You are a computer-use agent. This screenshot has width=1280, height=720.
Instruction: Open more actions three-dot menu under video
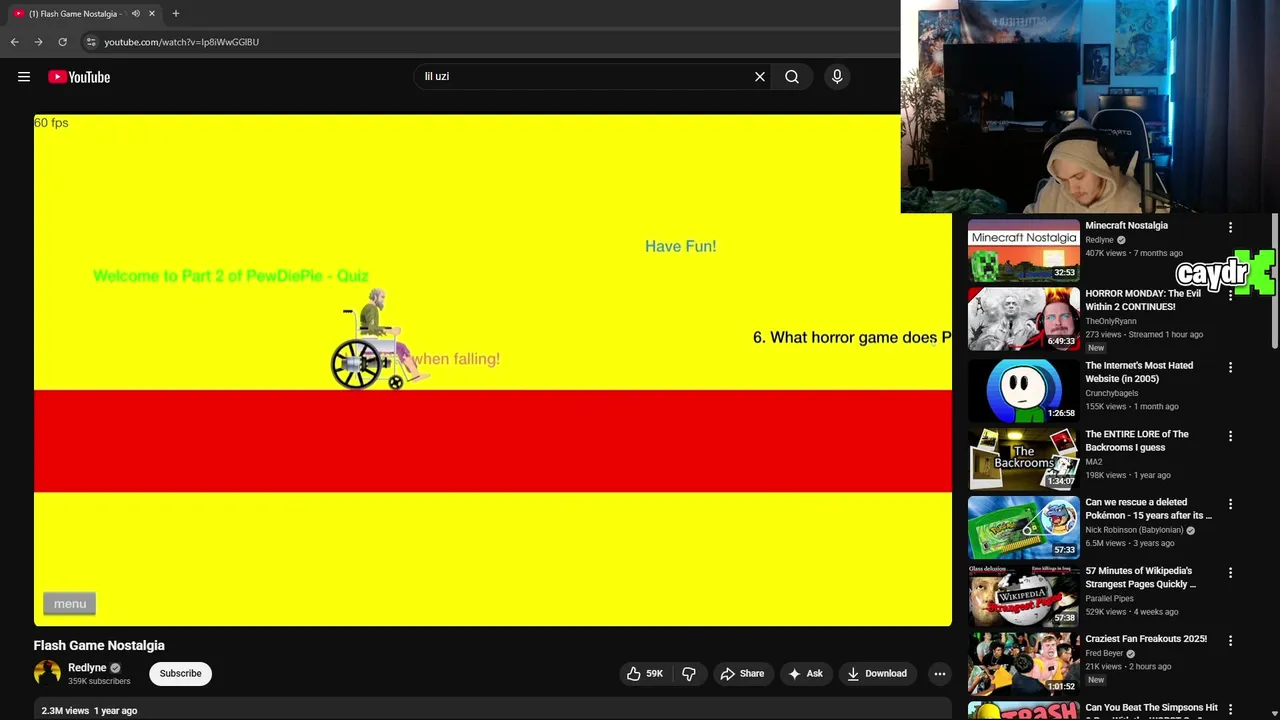click(x=940, y=674)
